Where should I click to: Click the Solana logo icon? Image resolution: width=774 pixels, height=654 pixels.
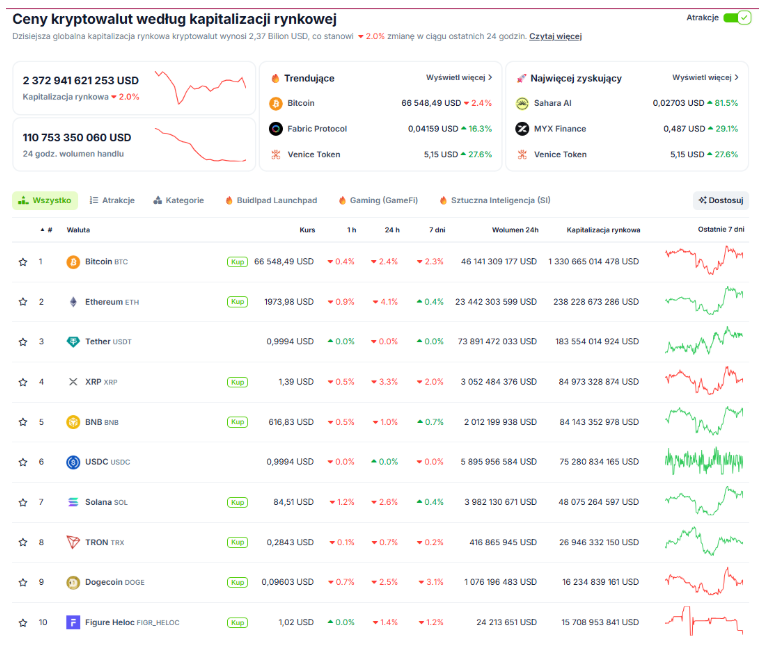(73, 502)
